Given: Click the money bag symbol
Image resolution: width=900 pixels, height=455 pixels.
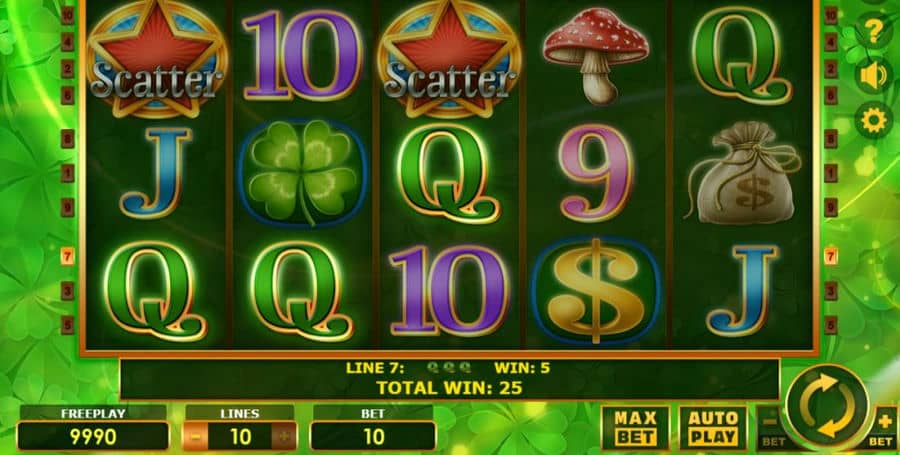Looking at the screenshot, I should [743, 173].
